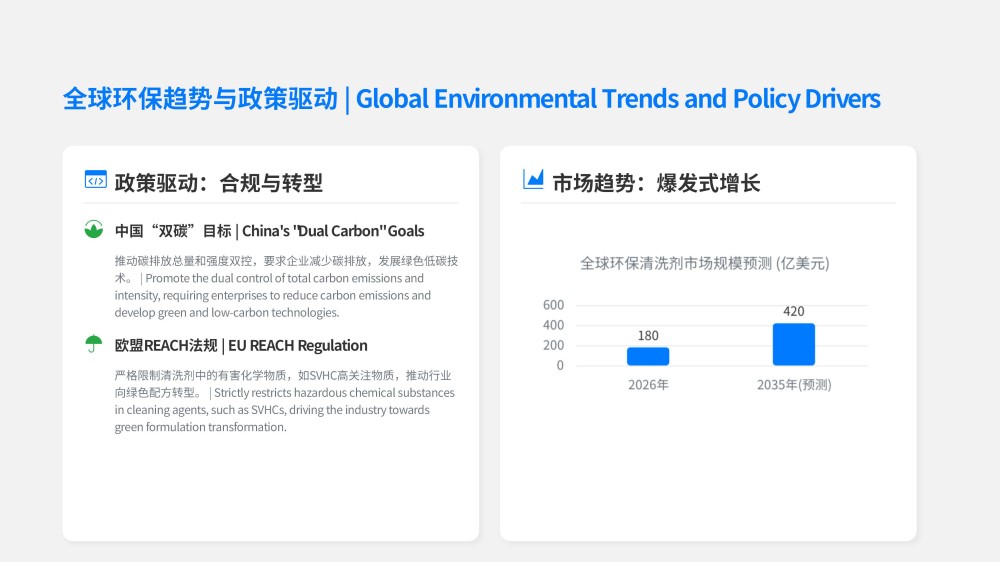Image resolution: width=1000 pixels, height=562 pixels.
Task: Click the 180 data label above bar
Action: [648, 336]
